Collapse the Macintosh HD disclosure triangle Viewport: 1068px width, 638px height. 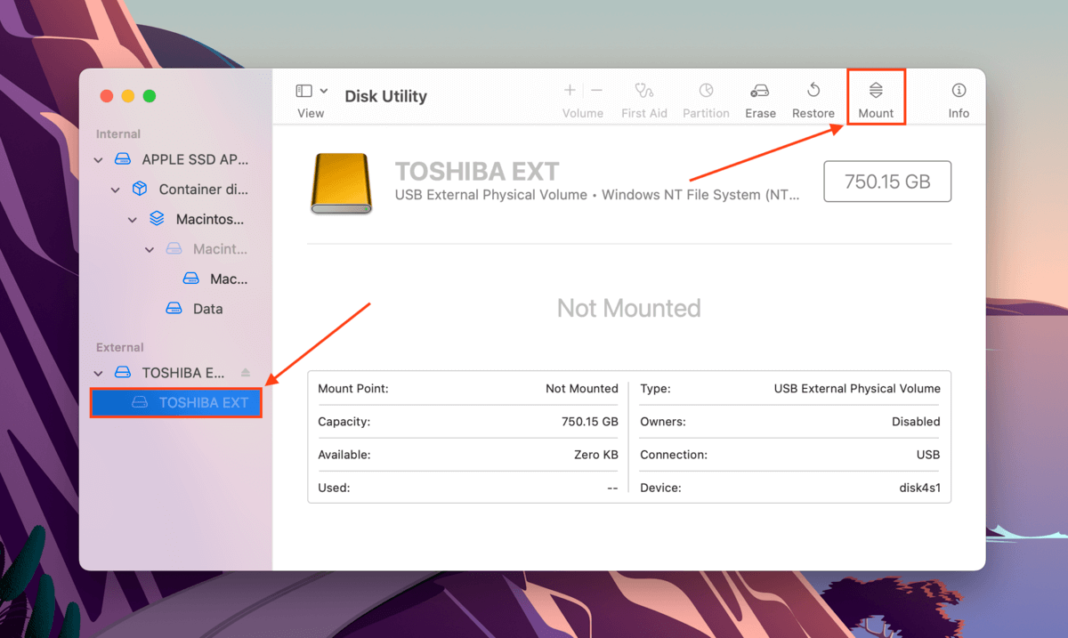[132, 219]
